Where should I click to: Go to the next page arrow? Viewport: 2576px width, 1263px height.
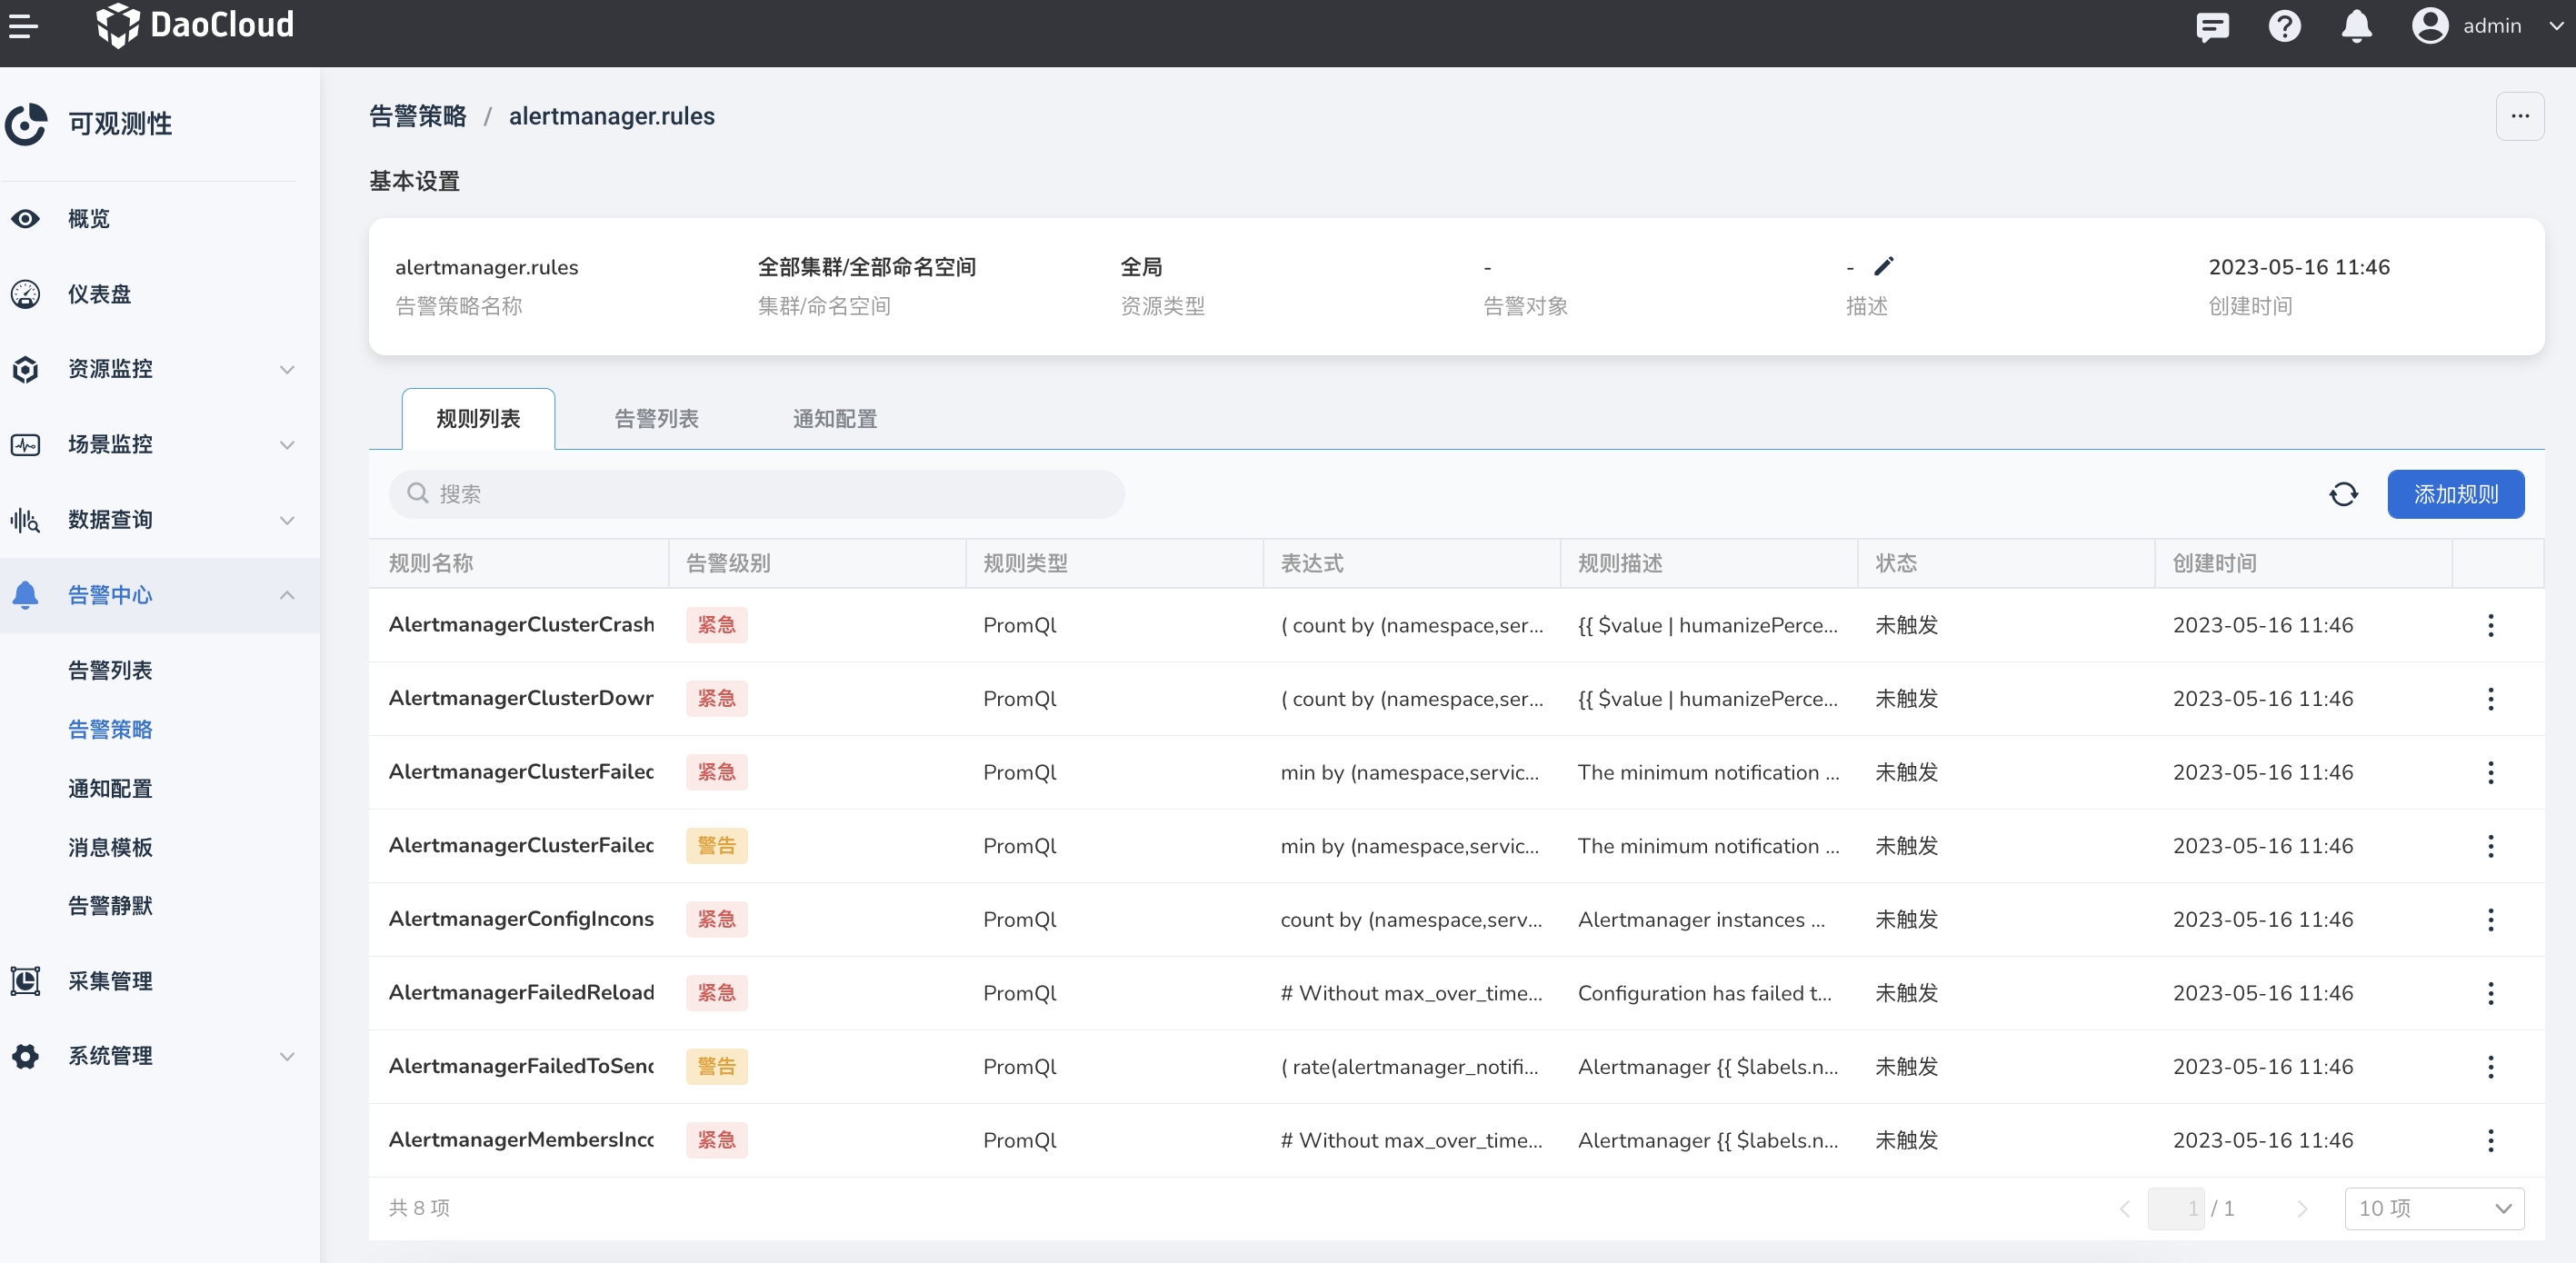point(2302,1208)
